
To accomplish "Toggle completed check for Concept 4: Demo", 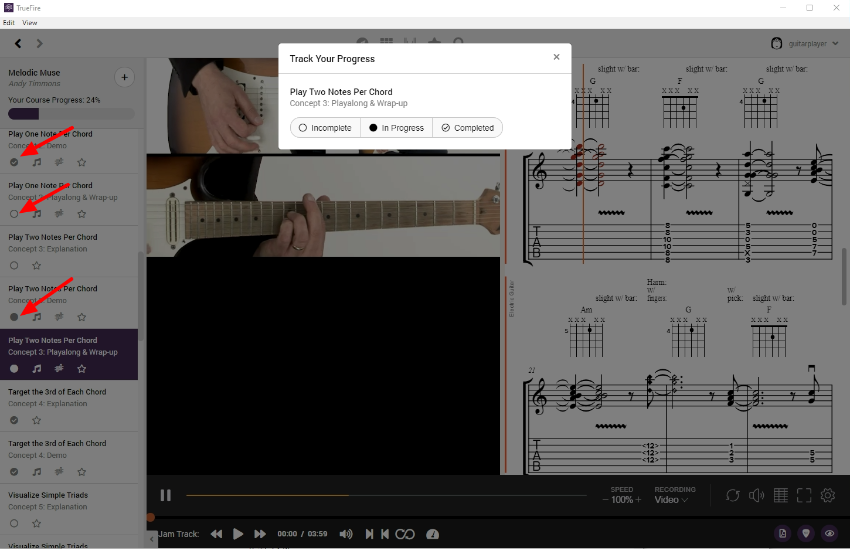I will click(x=14, y=472).
